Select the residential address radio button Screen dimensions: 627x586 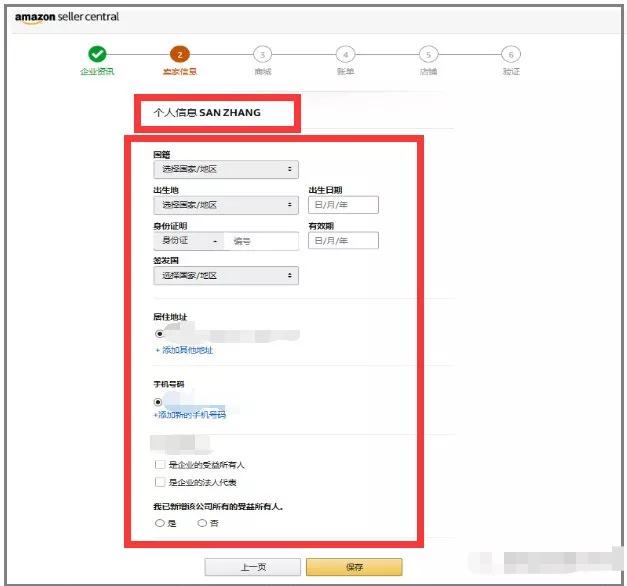[160, 334]
